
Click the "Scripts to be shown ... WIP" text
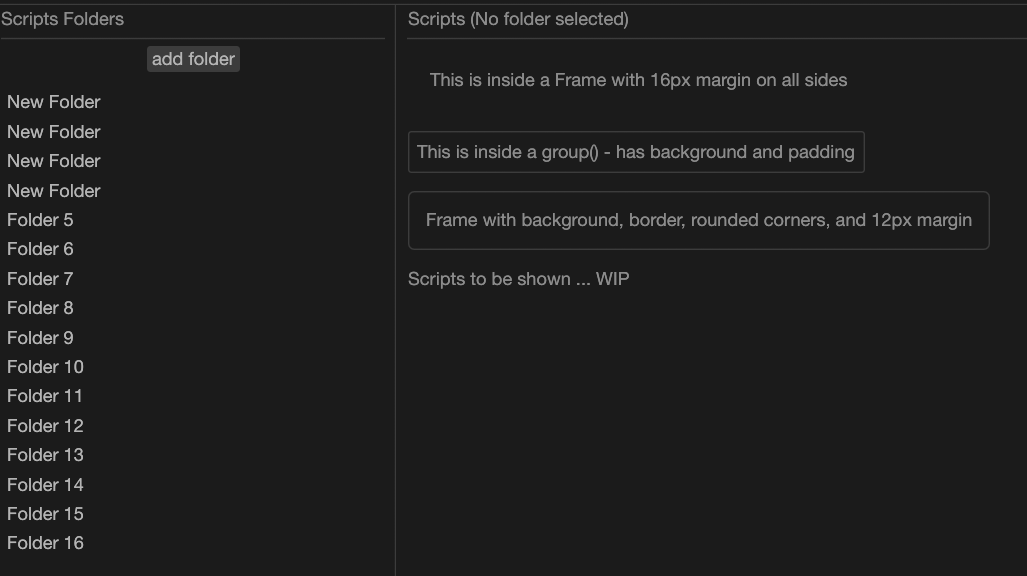tap(518, 279)
